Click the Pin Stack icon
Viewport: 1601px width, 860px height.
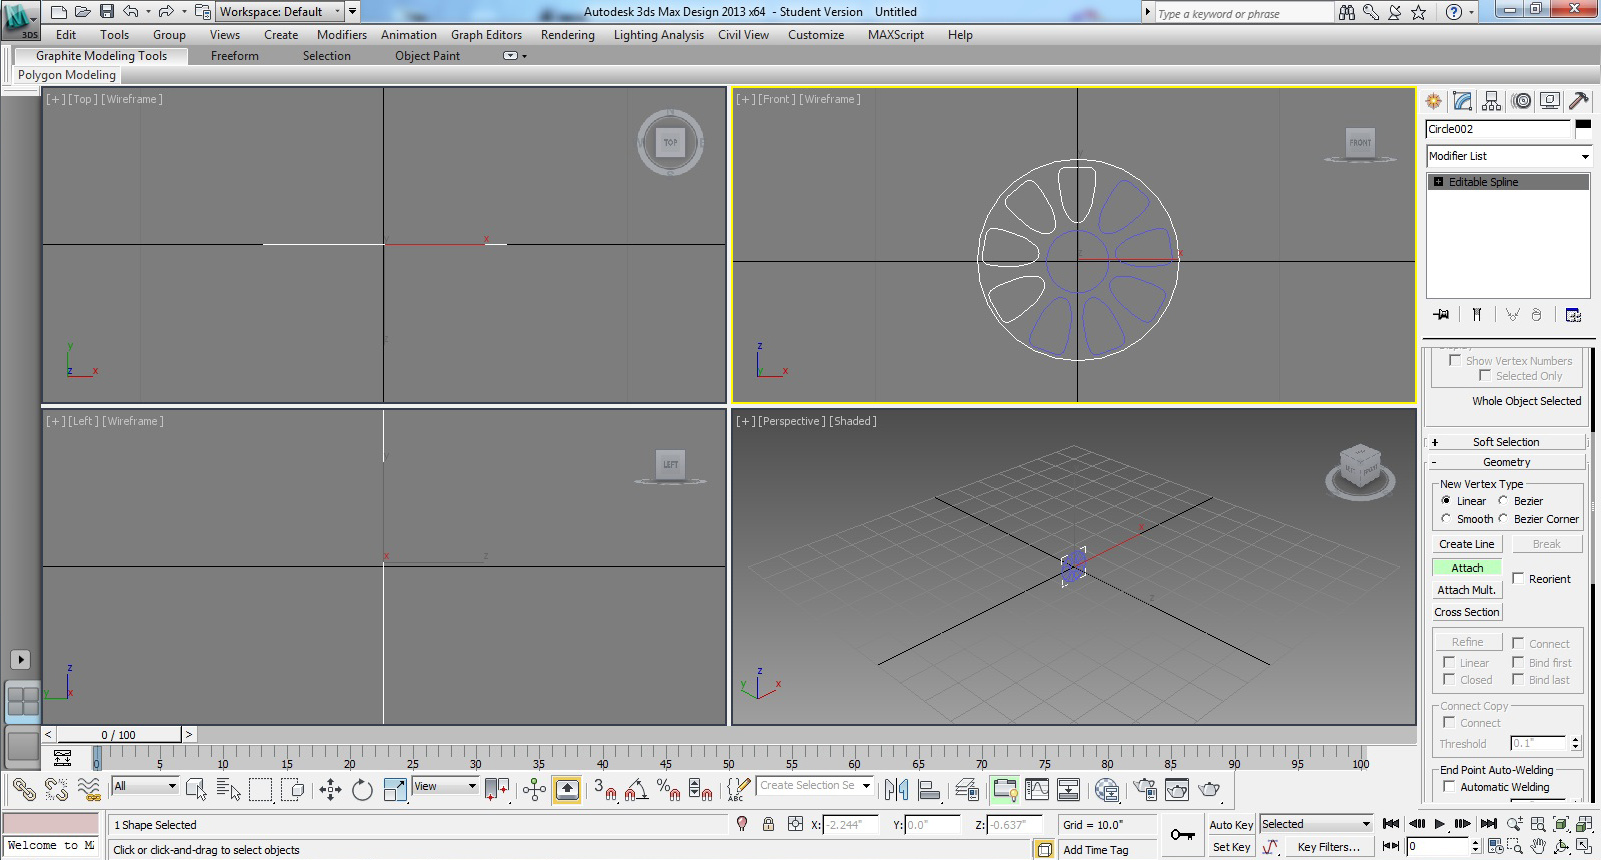tap(1441, 315)
